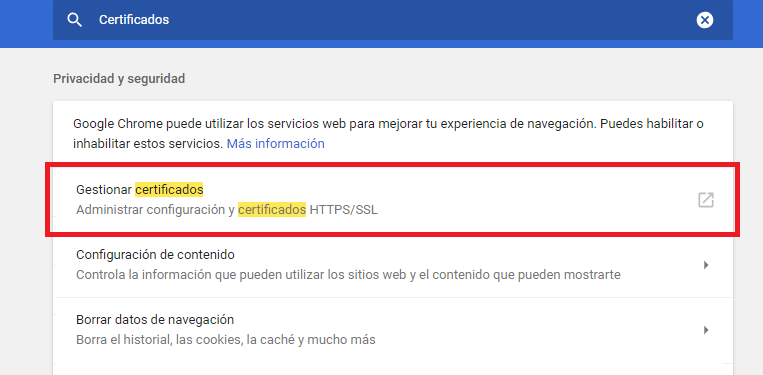Open Gestionar certificados setting
The height and width of the screenshot is (375, 763).
pyautogui.click(x=393, y=200)
